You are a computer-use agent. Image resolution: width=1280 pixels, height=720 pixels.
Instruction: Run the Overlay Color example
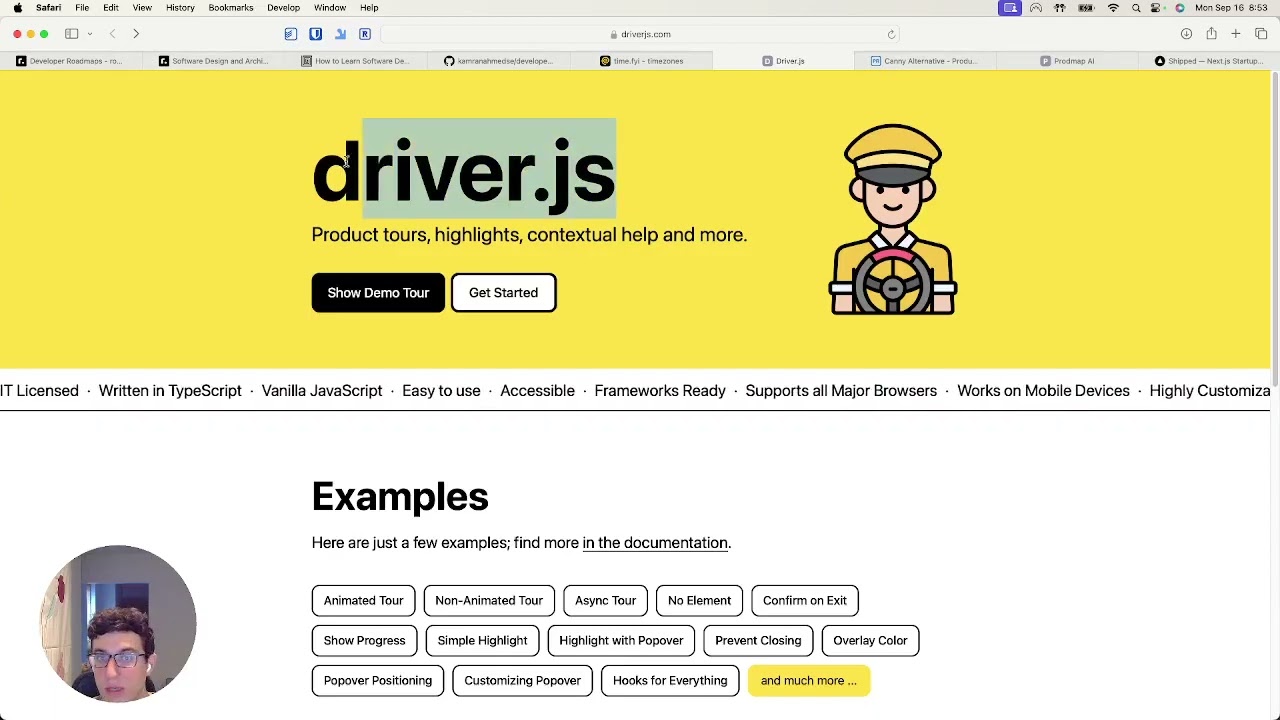[870, 641]
